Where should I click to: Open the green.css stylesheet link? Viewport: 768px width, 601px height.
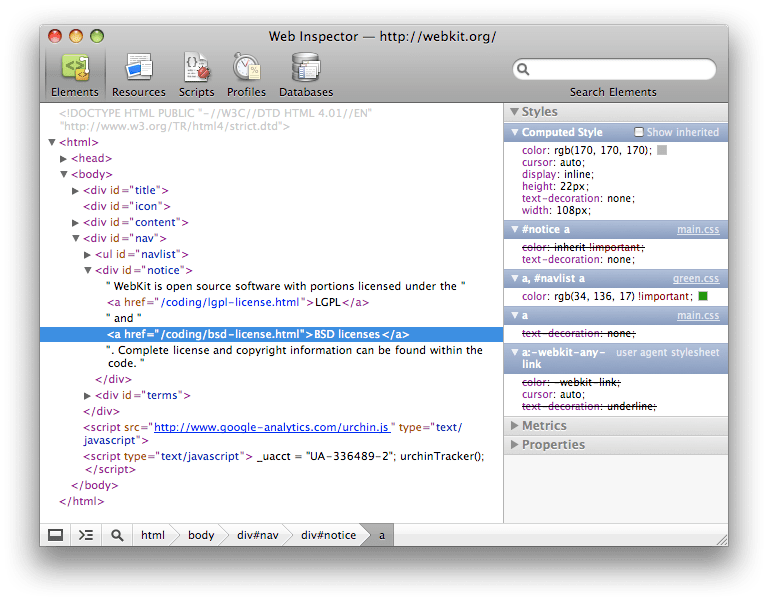pos(696,278)
